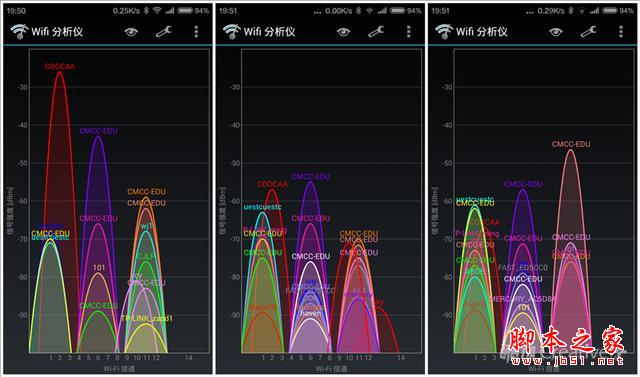
Task: Select the 'haven' network label in middle graph
Action: 311,313
